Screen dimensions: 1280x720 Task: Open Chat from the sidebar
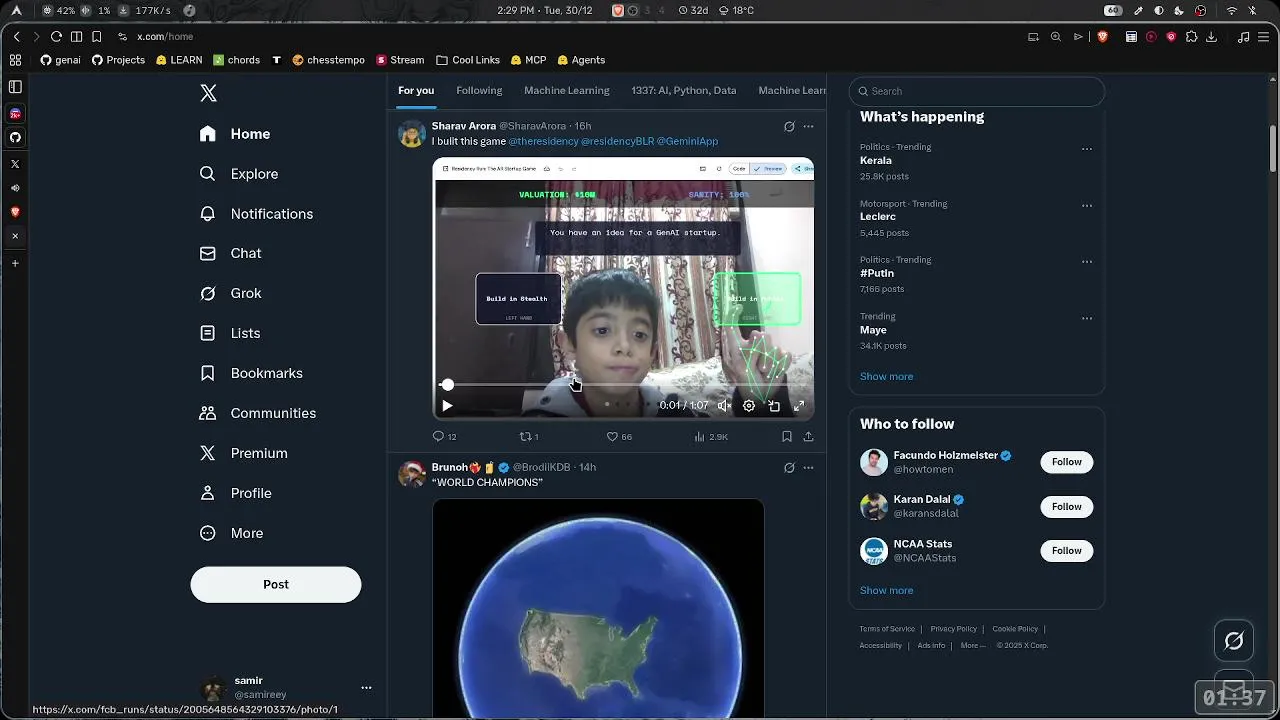tap(231, 253)
